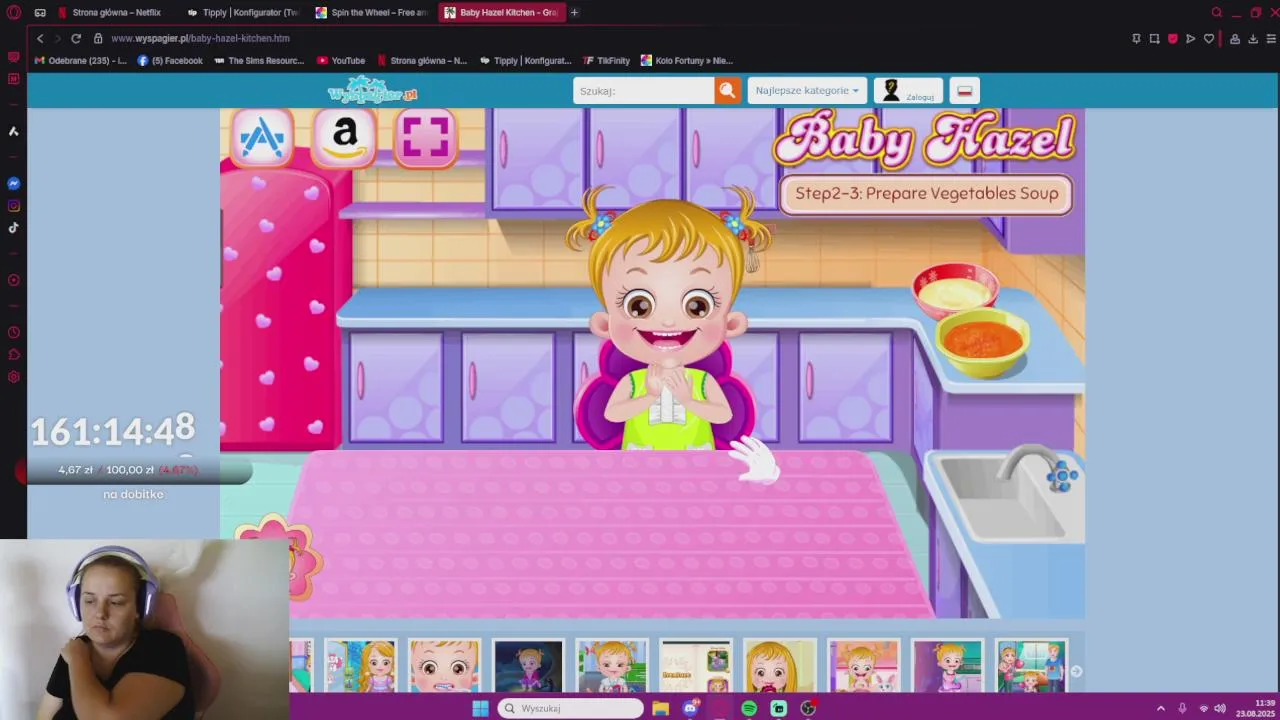Click the Wyspagier.pl site logo
Image resolution: width=1280 pixels, height=720 pixels.
pos(372,91)
